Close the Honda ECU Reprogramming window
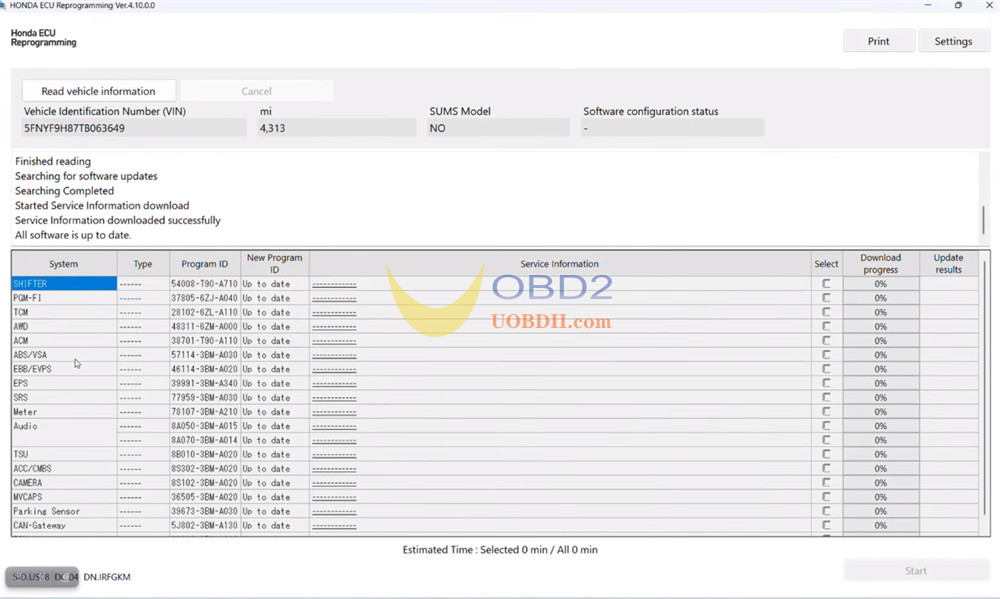1000x599 pixels. 989,5
